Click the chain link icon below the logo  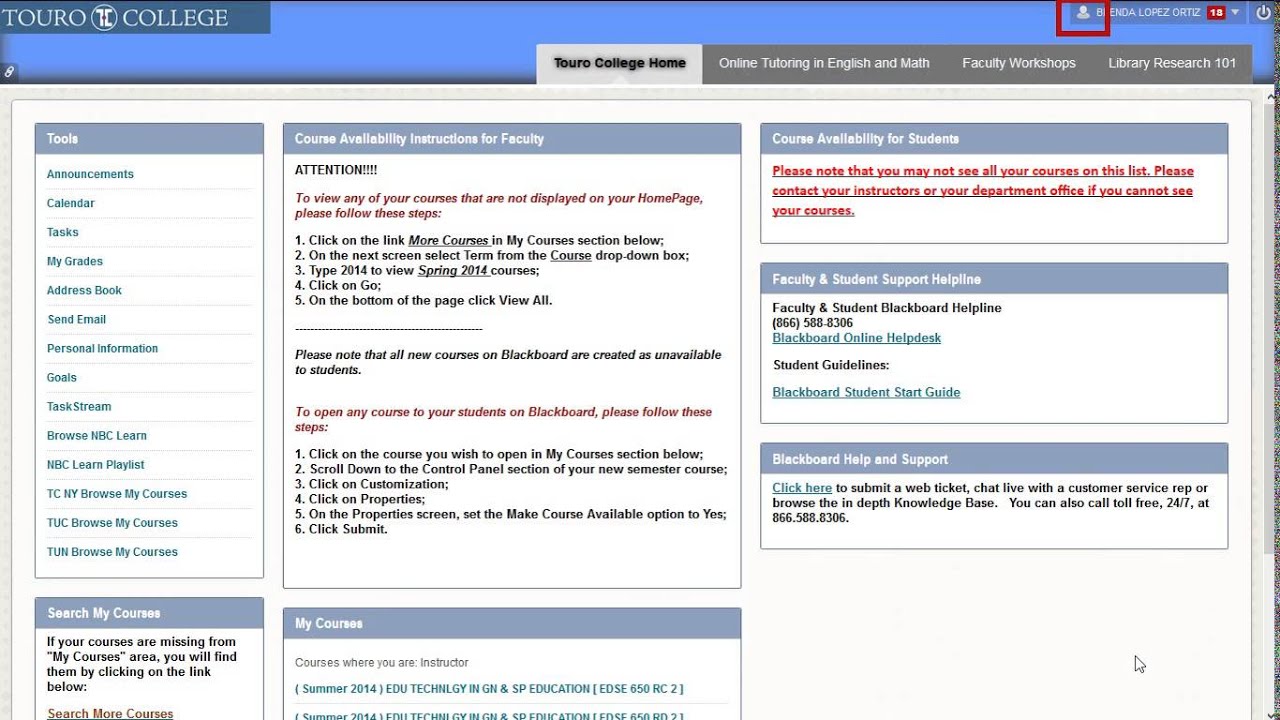point(9,72)
